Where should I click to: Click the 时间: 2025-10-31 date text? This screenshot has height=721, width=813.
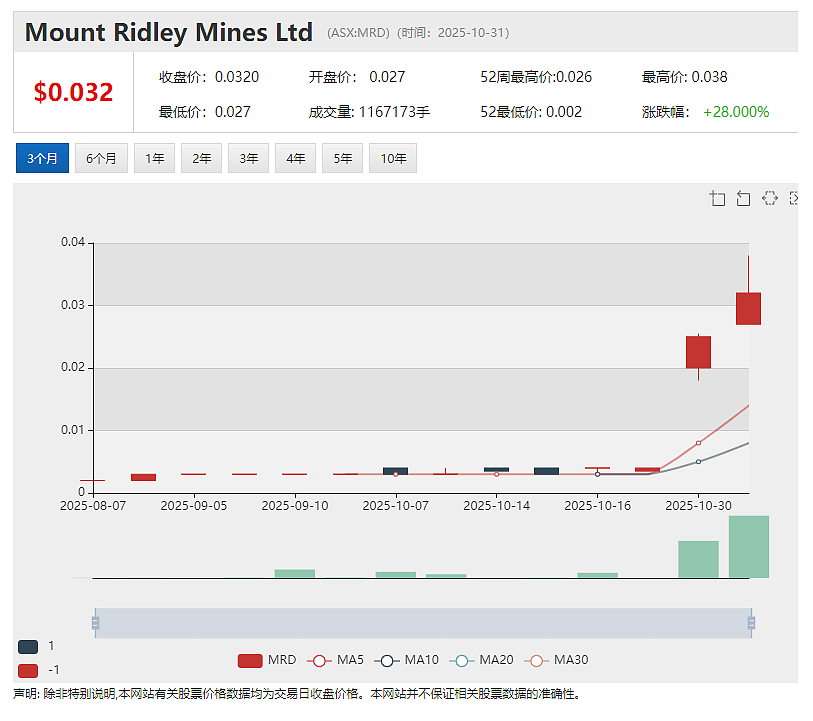tap(453, 33)
